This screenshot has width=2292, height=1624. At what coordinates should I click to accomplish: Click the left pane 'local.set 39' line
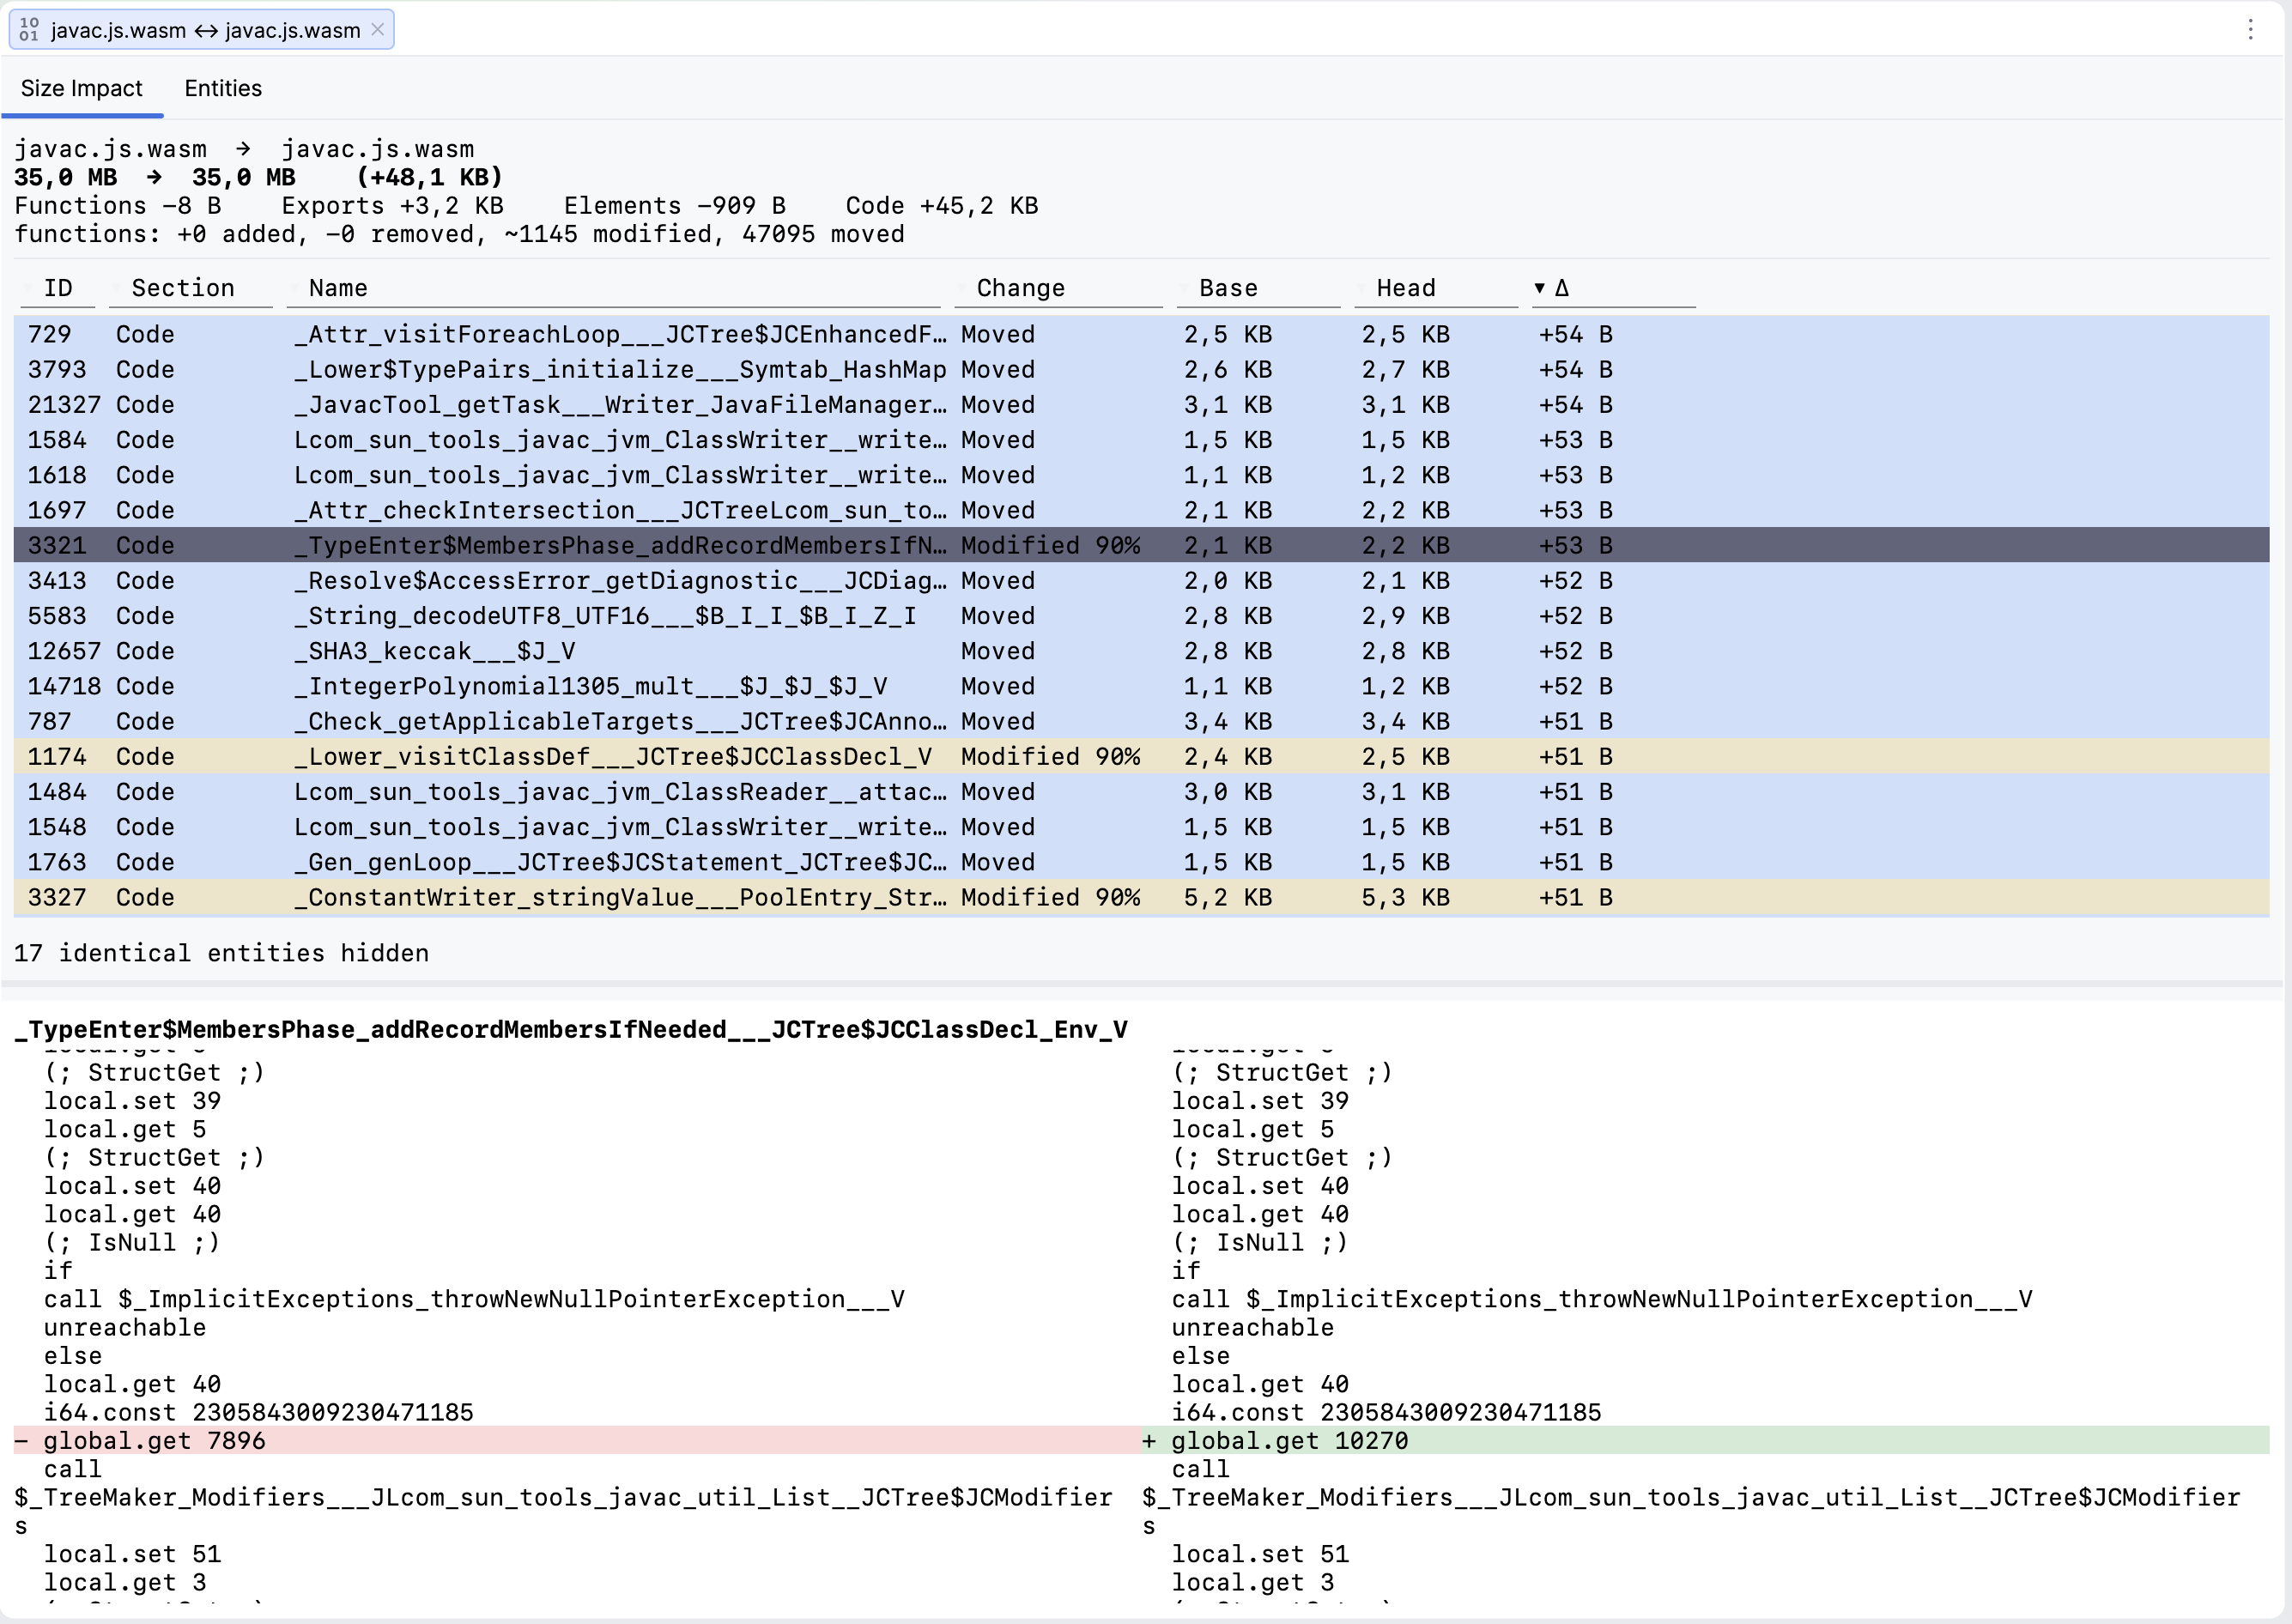click(x=132, y=1100)
